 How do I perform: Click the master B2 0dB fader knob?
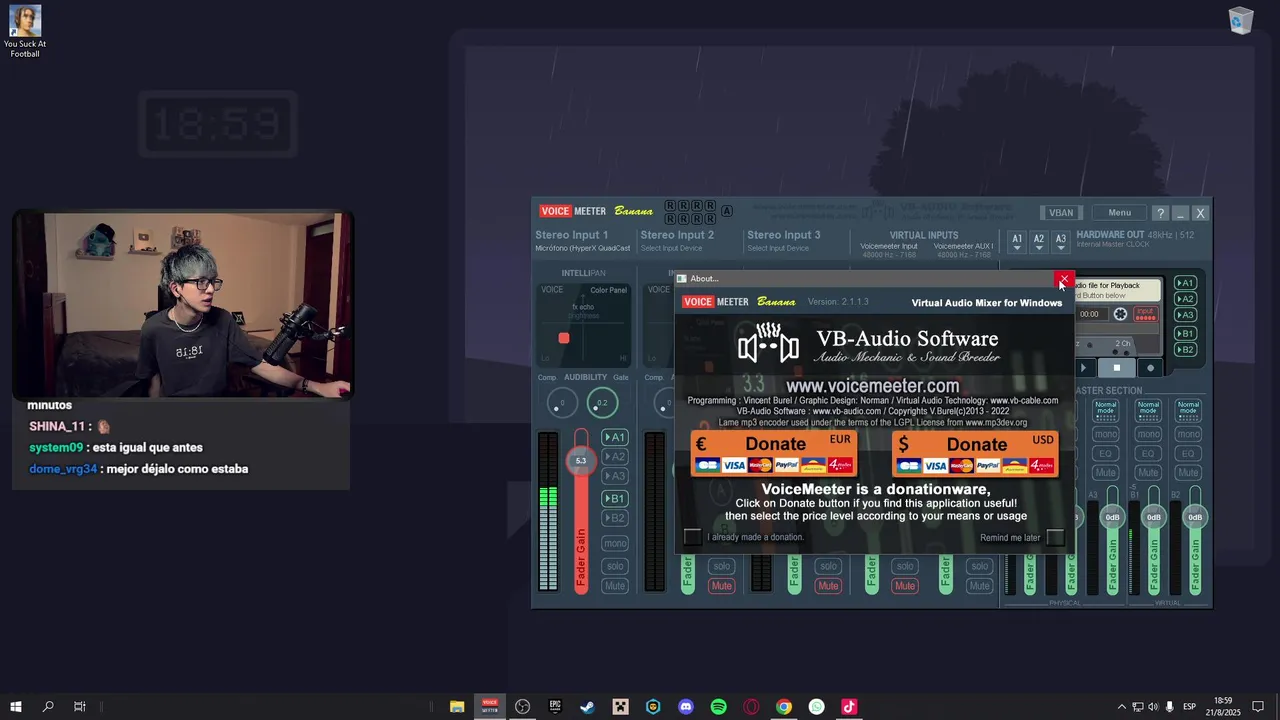pos(1194,517)
